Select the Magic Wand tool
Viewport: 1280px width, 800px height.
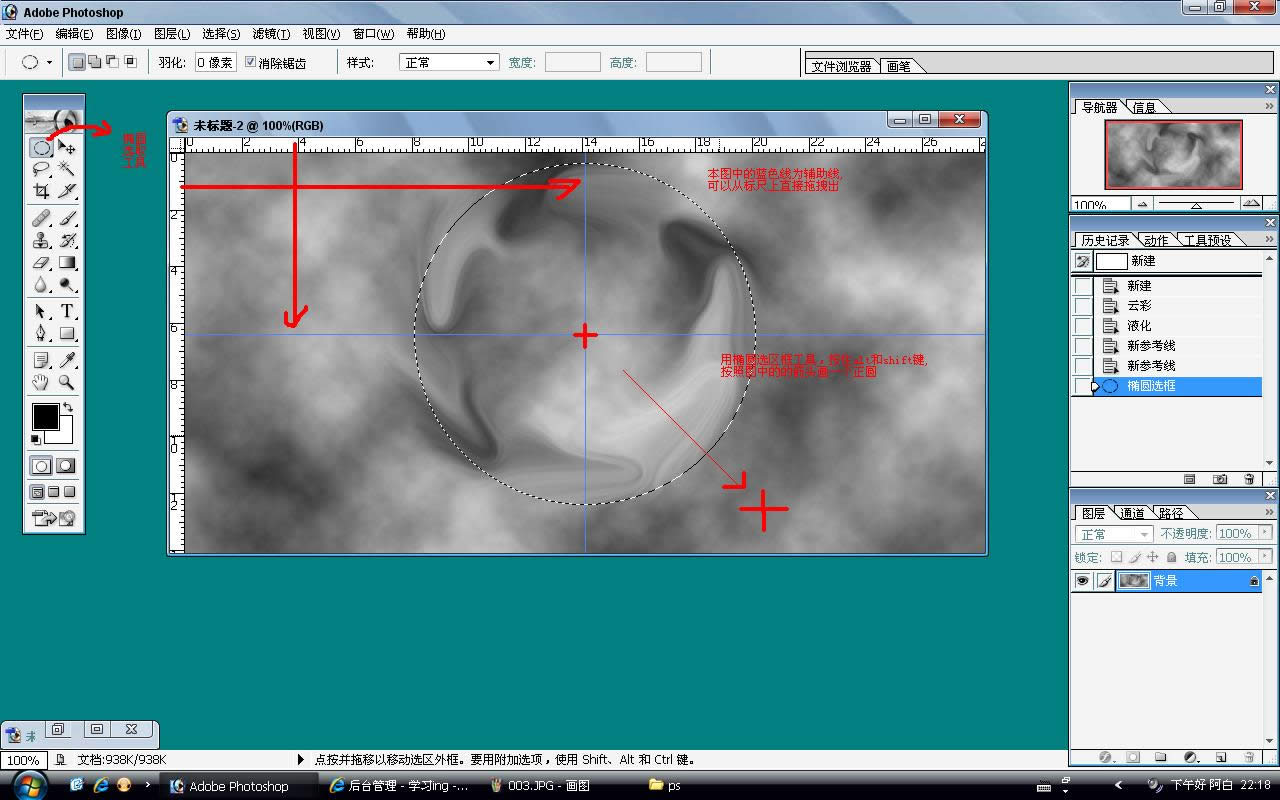click(67, 169)
